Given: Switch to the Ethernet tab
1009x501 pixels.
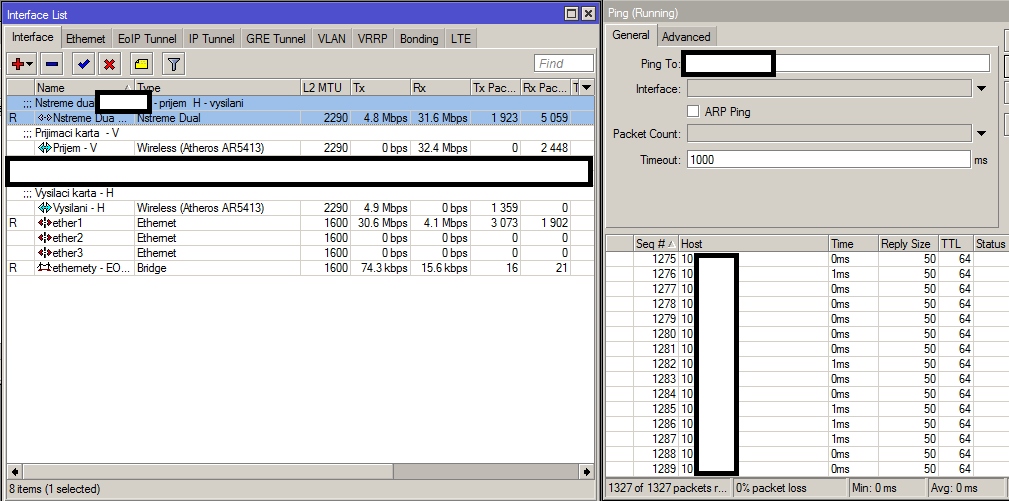Looking at the screenshot, I should click(x=86, y=39).
